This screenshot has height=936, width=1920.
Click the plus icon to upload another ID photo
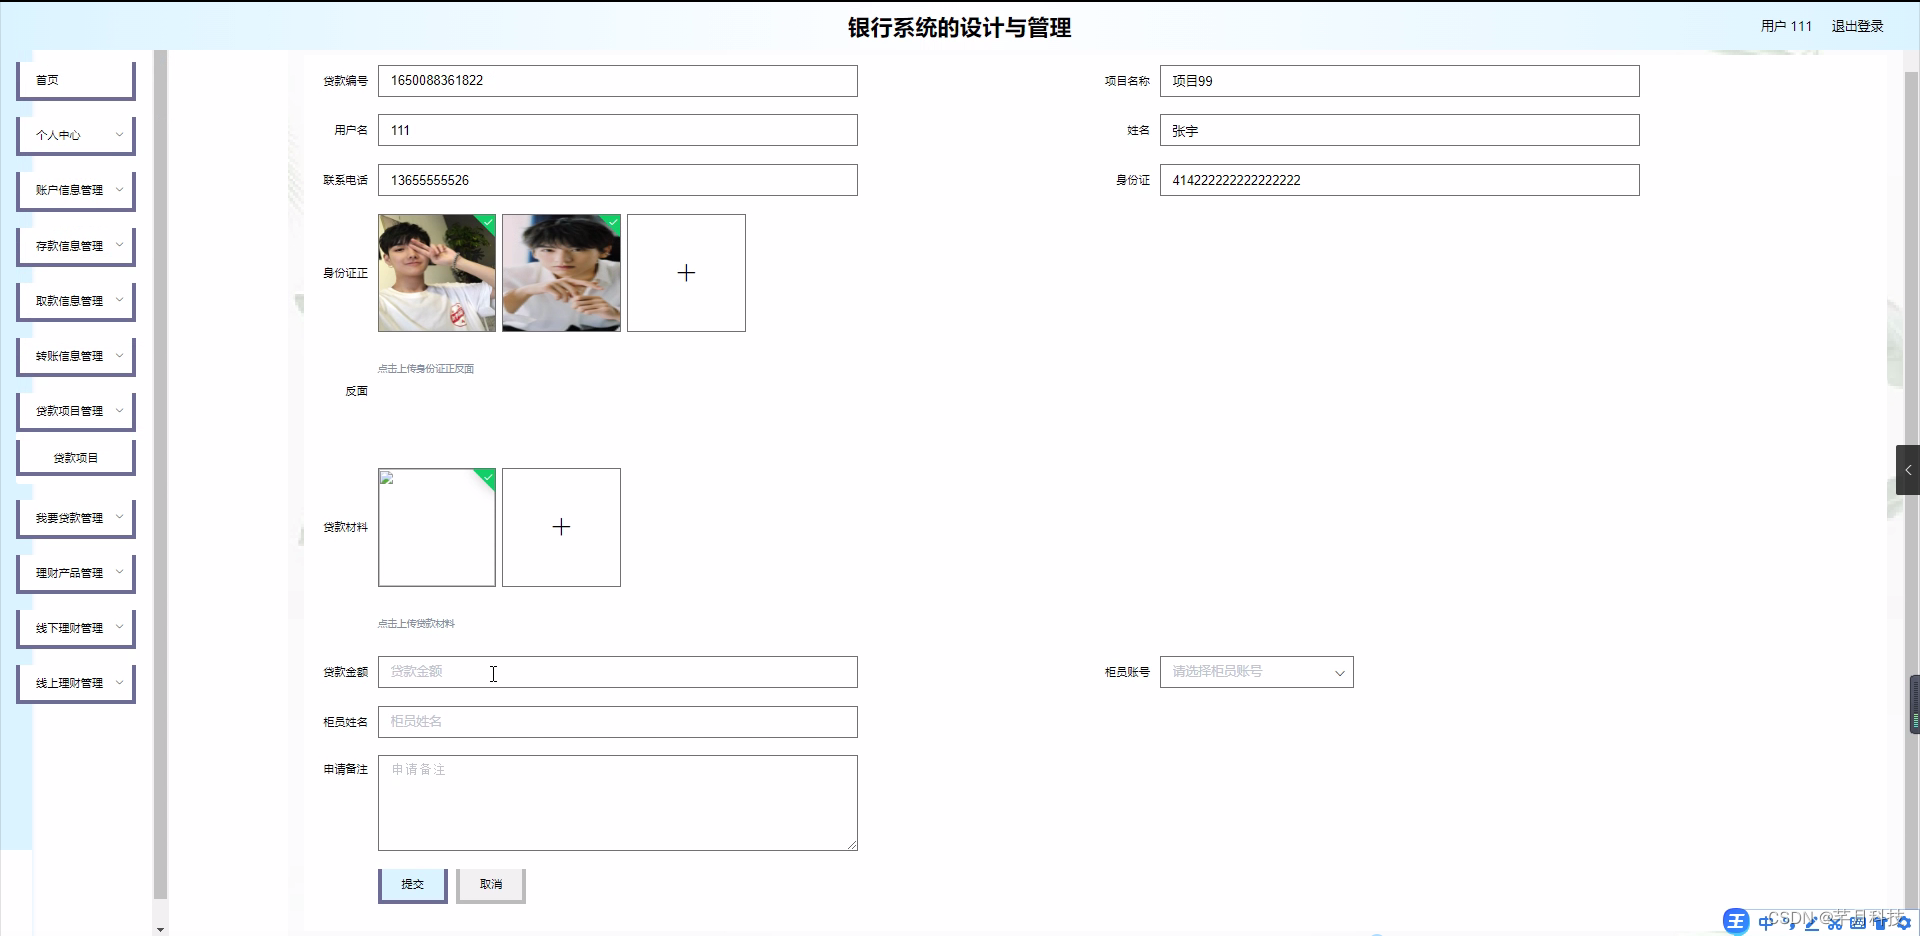pyautogui.click(x=686, y=272)
